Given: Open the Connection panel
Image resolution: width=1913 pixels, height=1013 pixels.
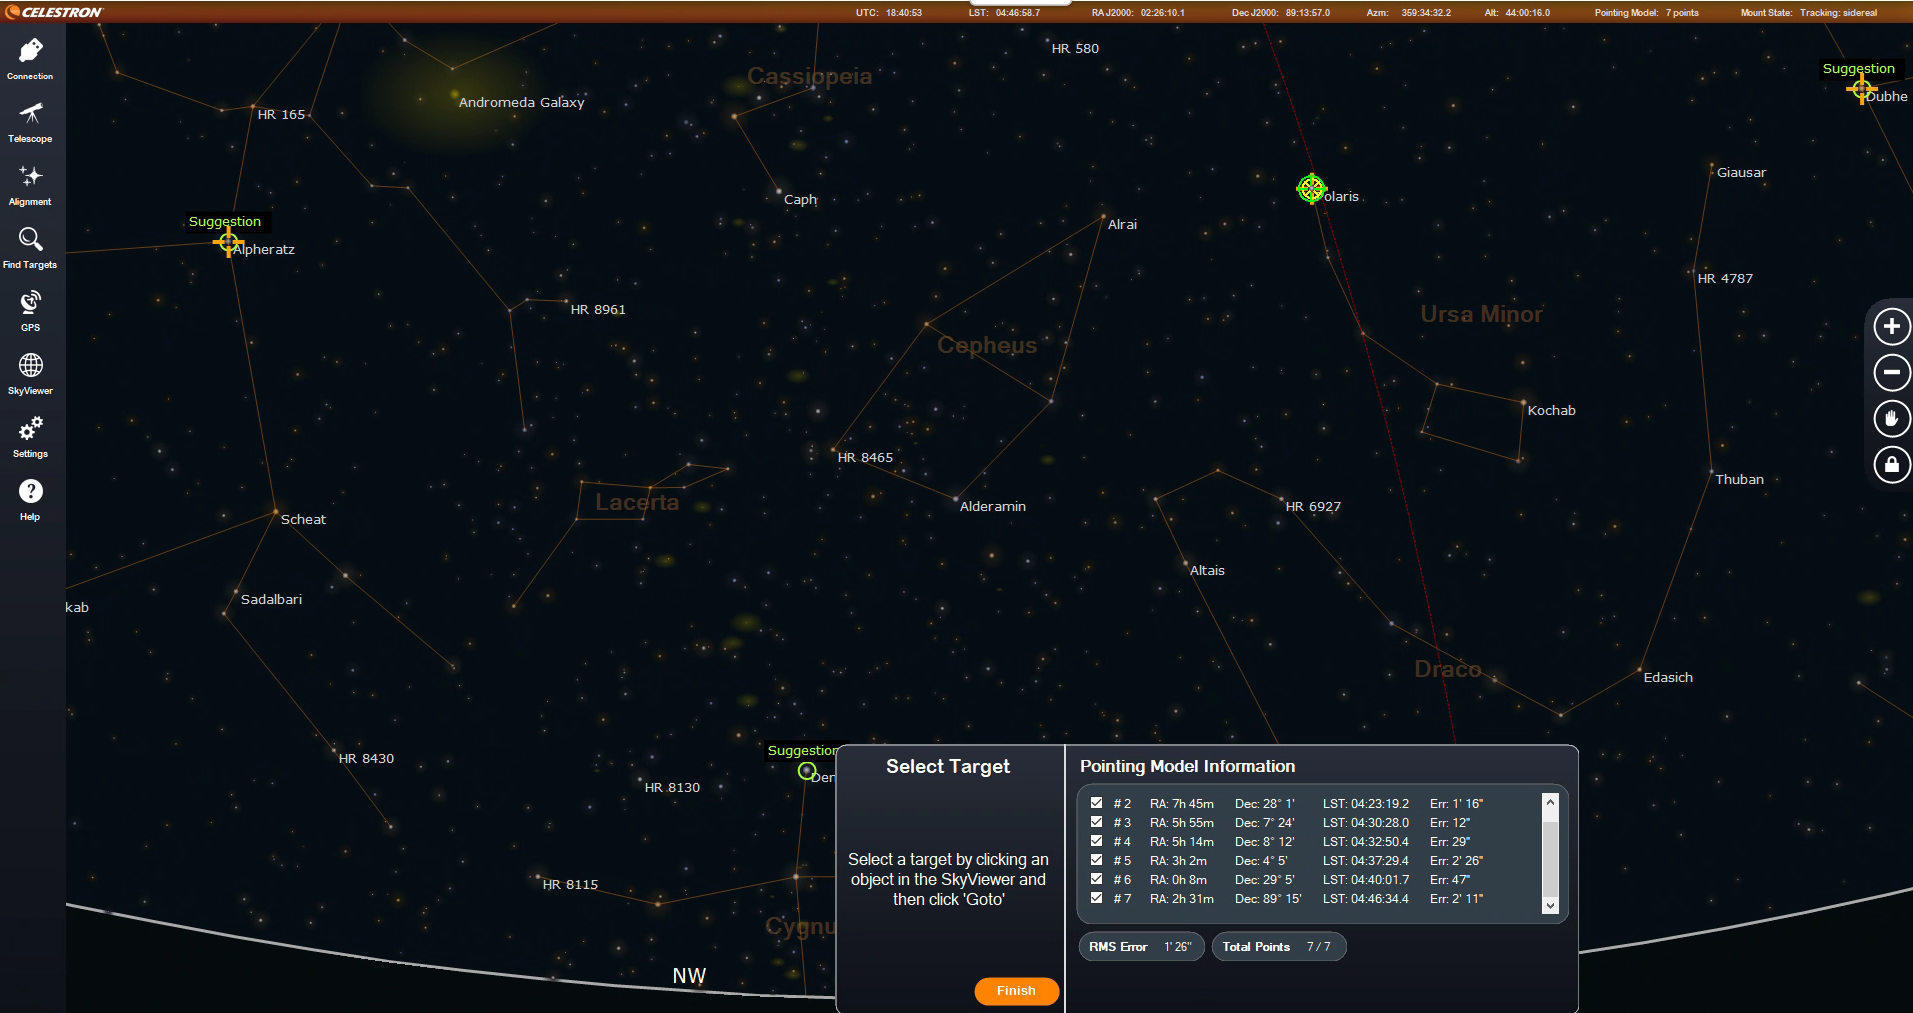Looking at the screenshot, I should 30,59.
